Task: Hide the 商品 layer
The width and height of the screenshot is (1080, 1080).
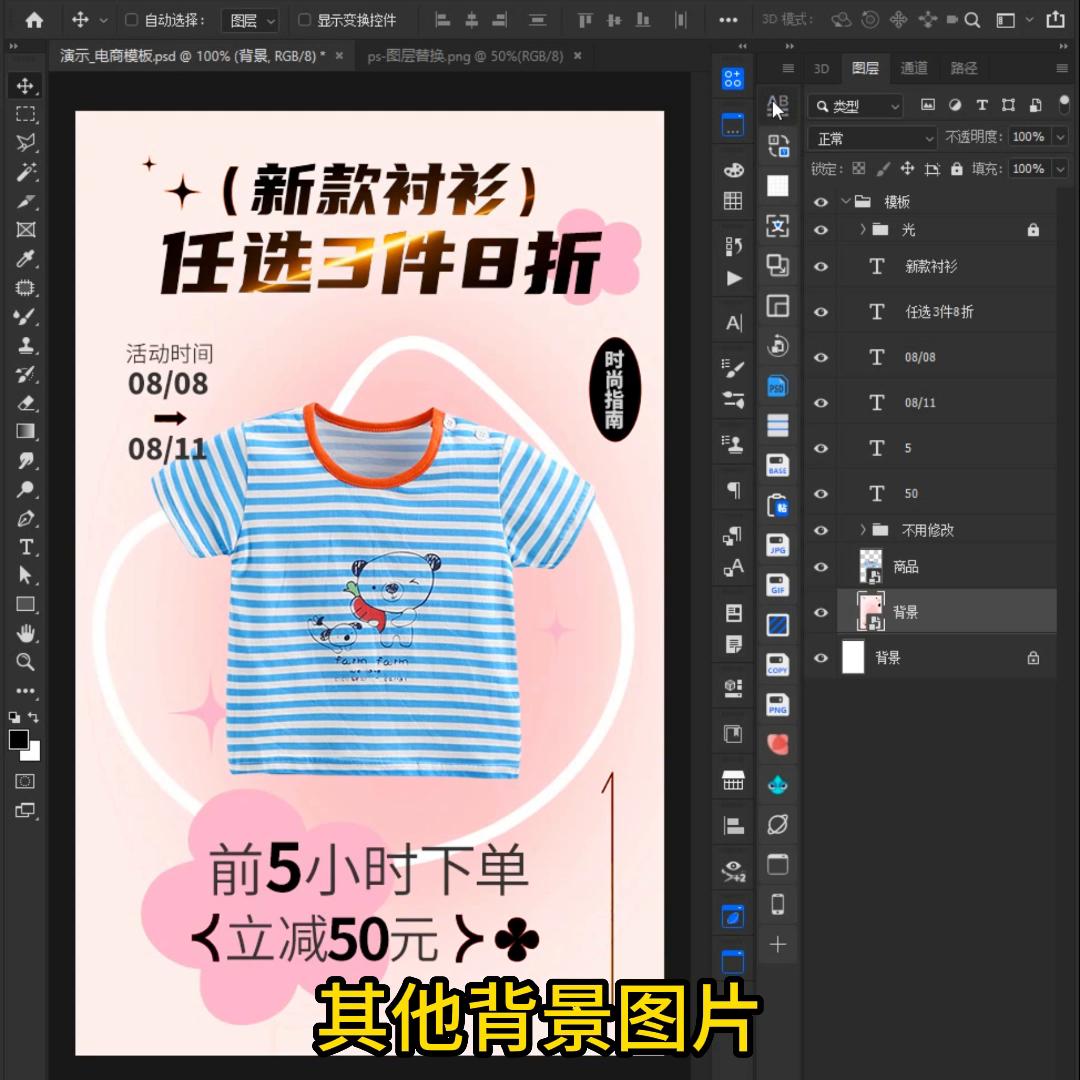Action: (821, 566)
